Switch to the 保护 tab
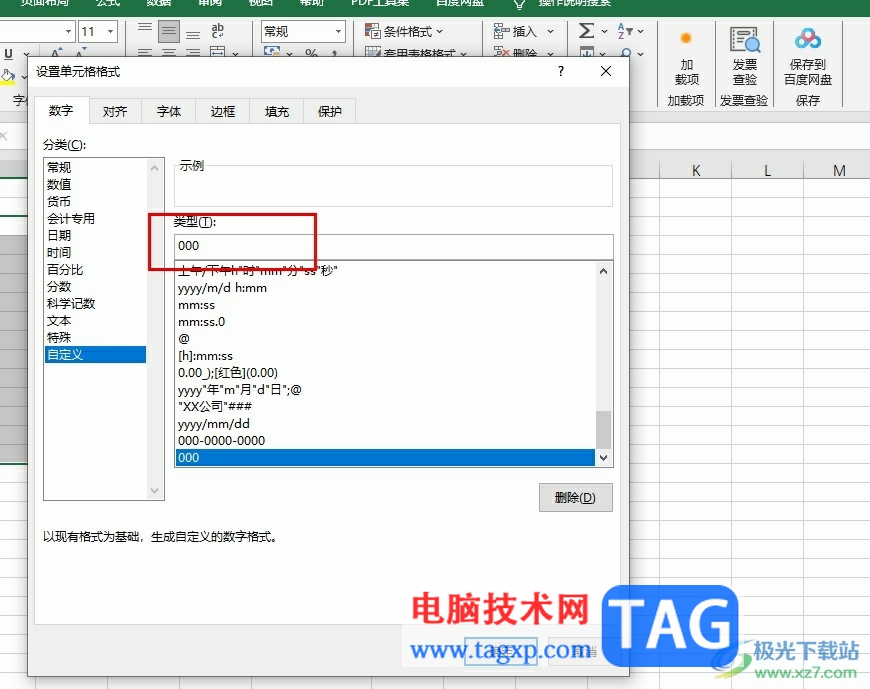Viewport: 870px width, 689px height. (330, 112)
